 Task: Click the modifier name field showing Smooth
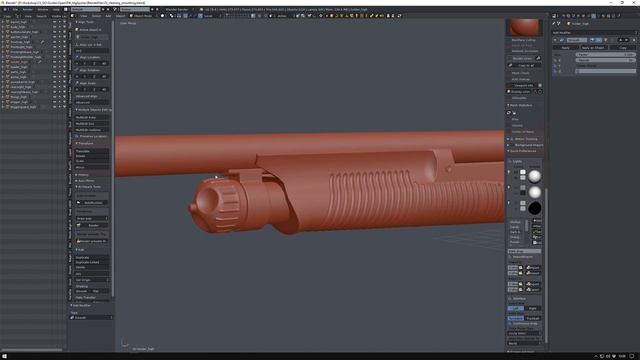577,40
